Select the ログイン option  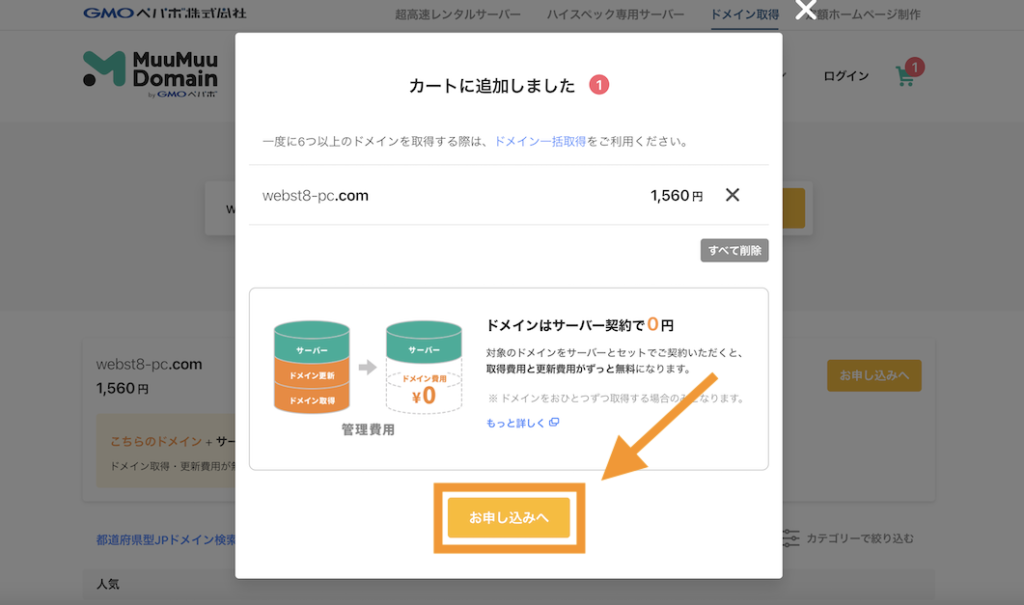(x=845, y=75)
